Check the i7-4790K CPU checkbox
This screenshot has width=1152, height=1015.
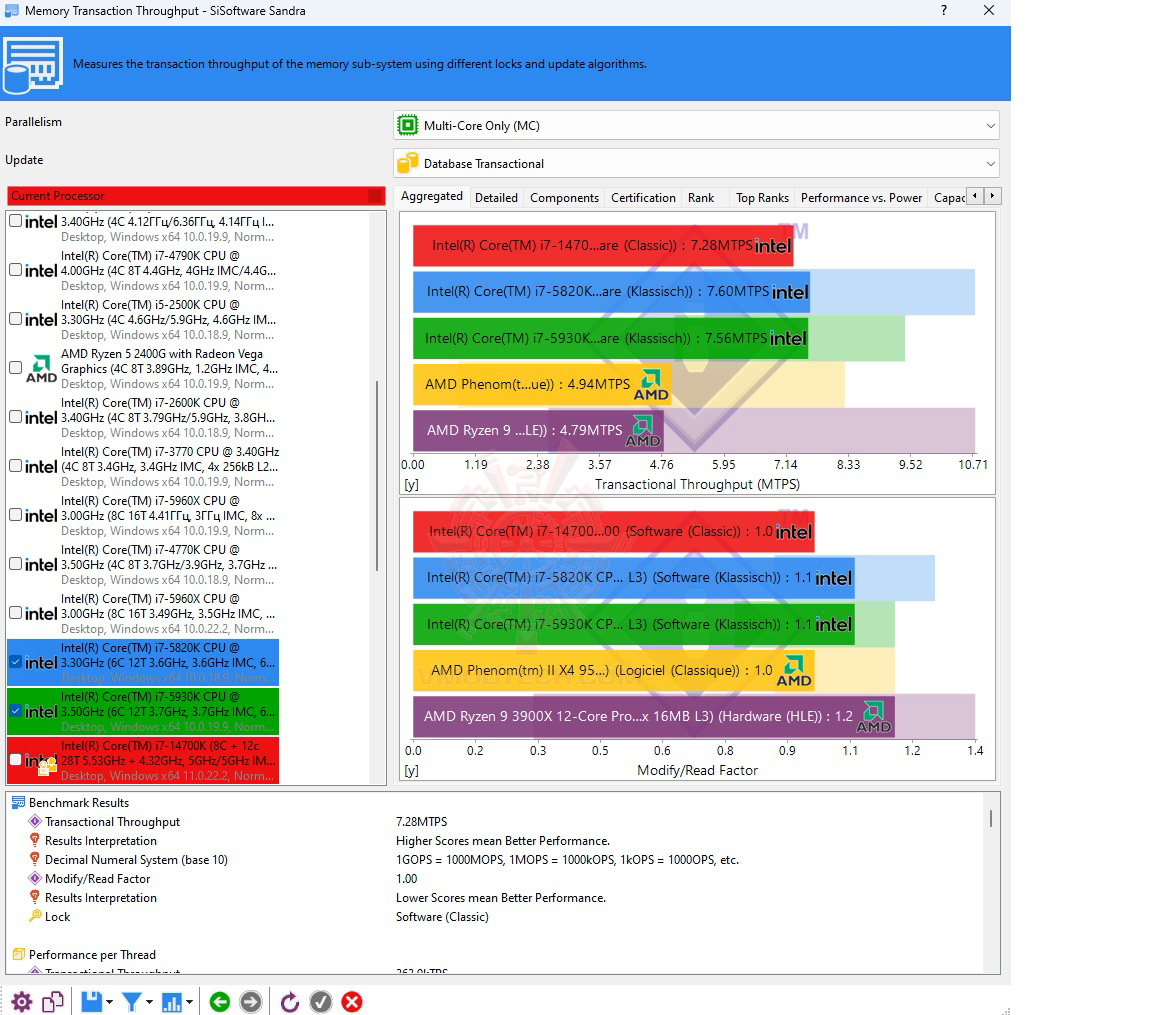[15, 270]
